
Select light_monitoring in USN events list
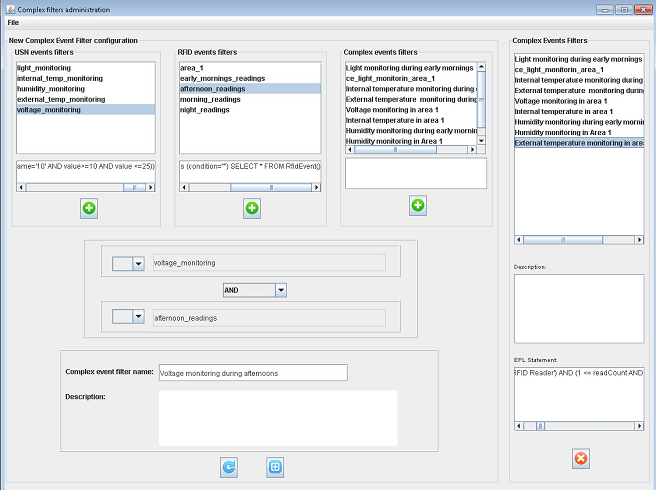(44, 67)
